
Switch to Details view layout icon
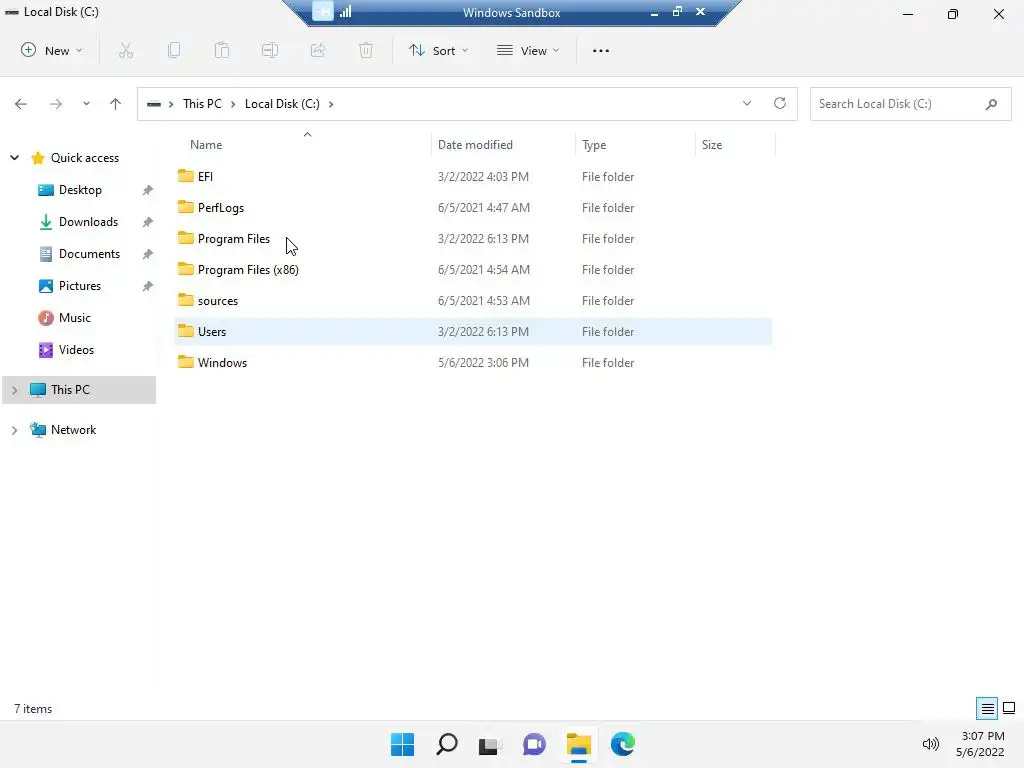pyautogui.click(x=987, y=708)
